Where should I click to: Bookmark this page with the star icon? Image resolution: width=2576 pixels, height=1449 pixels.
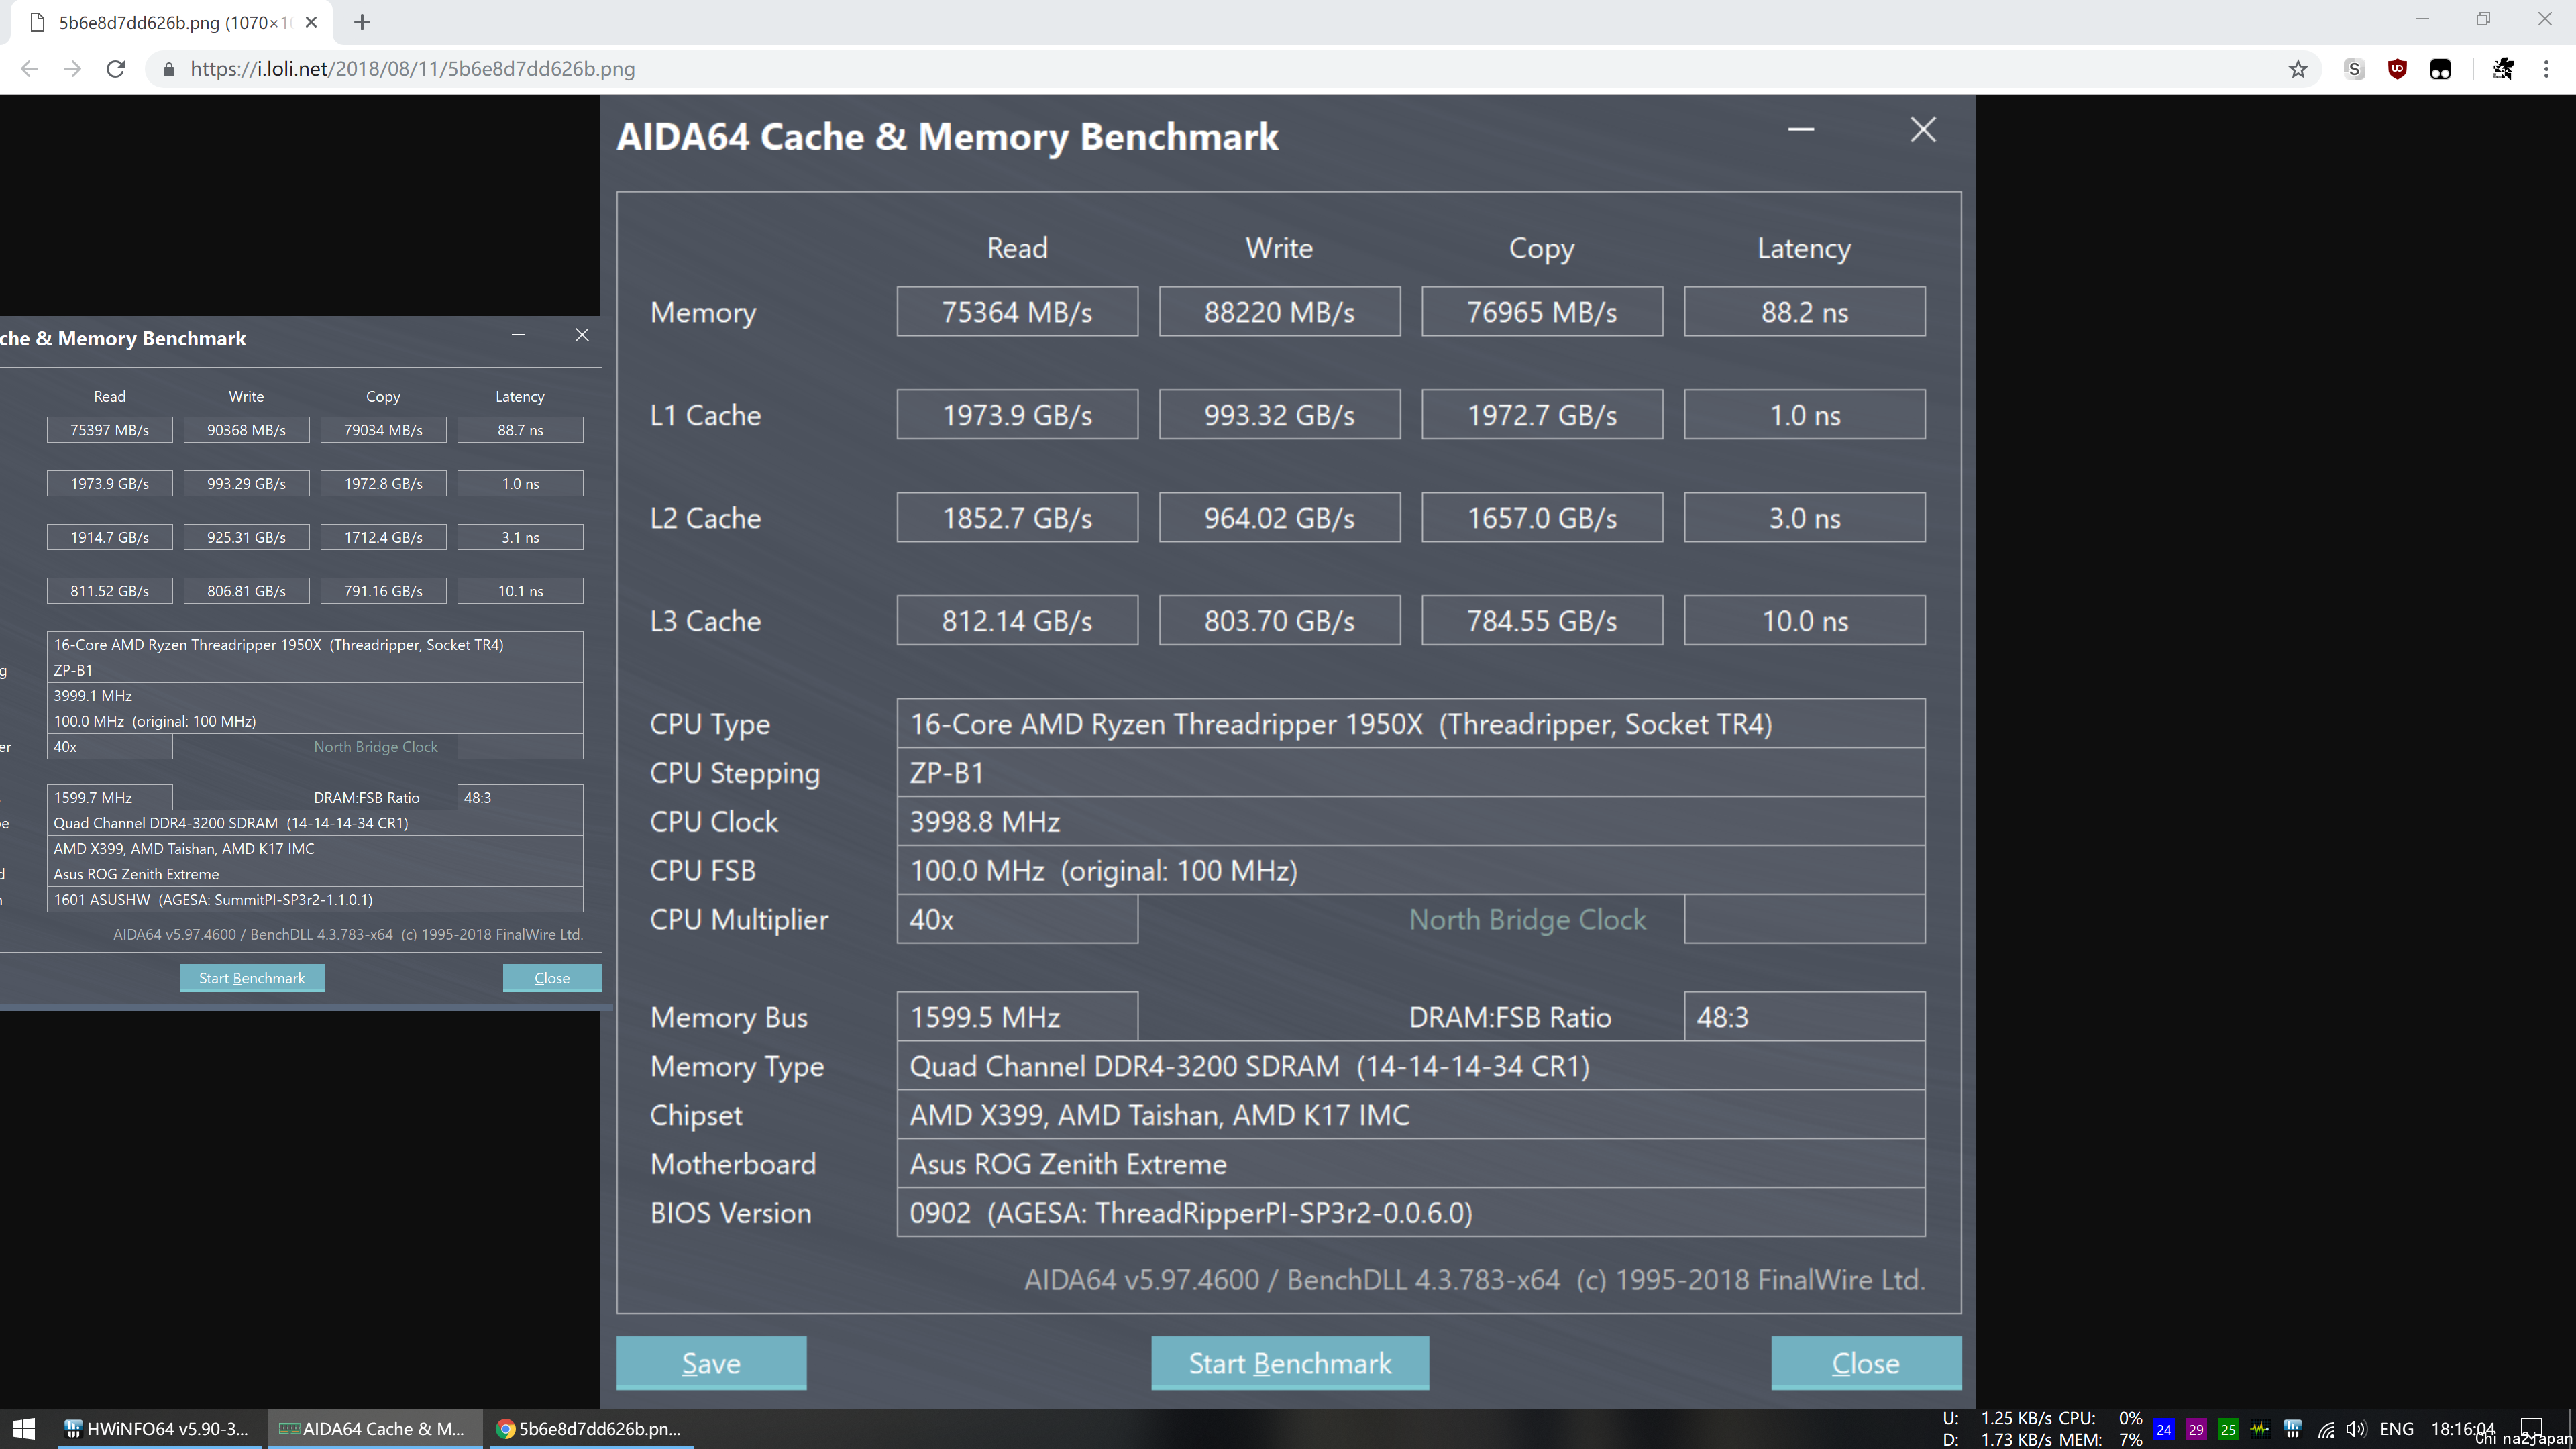(x=2298, y=69)
